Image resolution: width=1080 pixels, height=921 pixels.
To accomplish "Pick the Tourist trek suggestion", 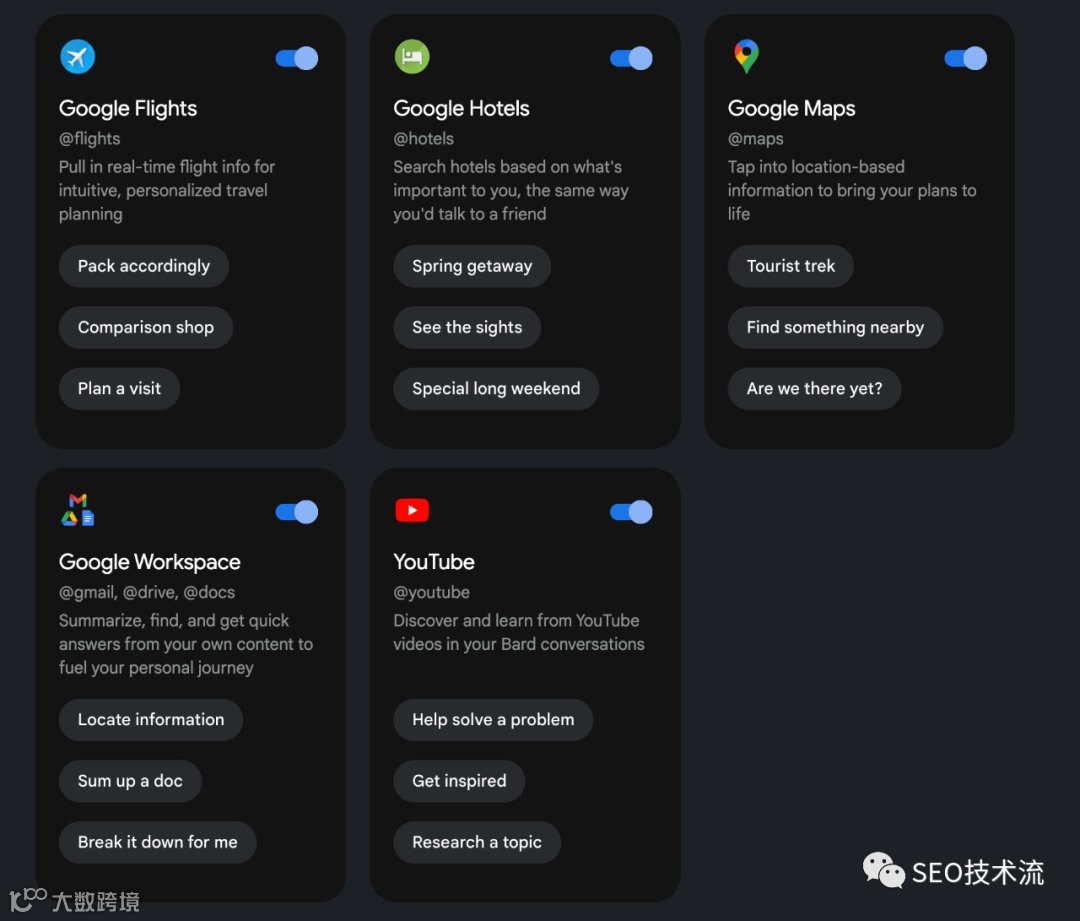I will [790, 266].
